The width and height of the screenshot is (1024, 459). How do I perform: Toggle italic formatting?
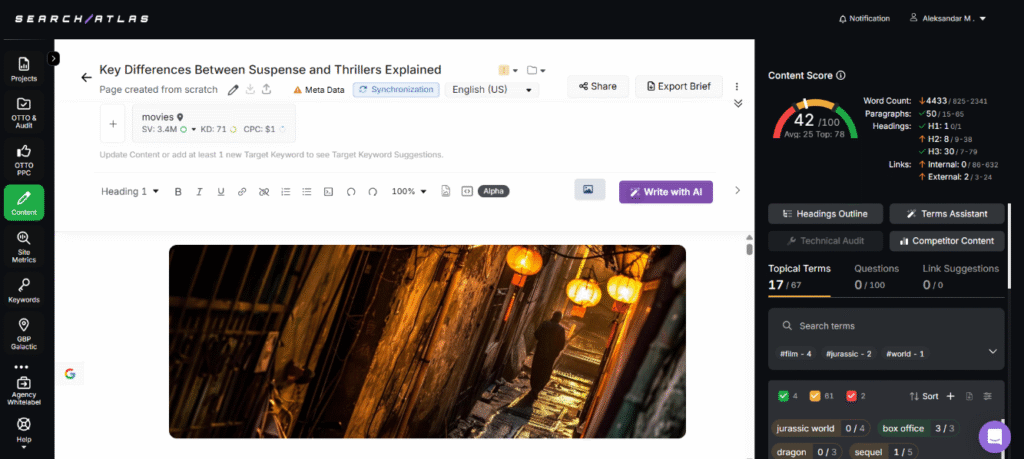click(199, 191)
